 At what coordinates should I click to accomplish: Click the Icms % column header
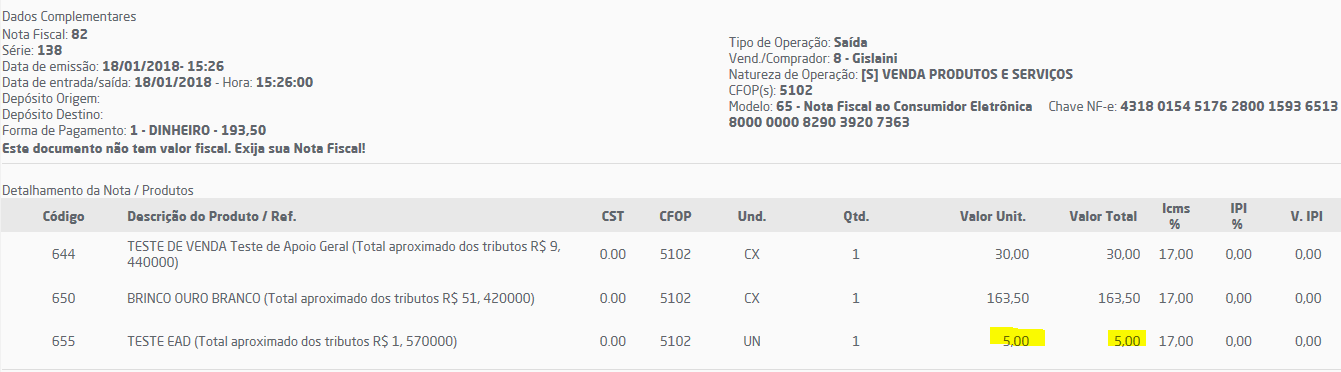(1176, 216)
